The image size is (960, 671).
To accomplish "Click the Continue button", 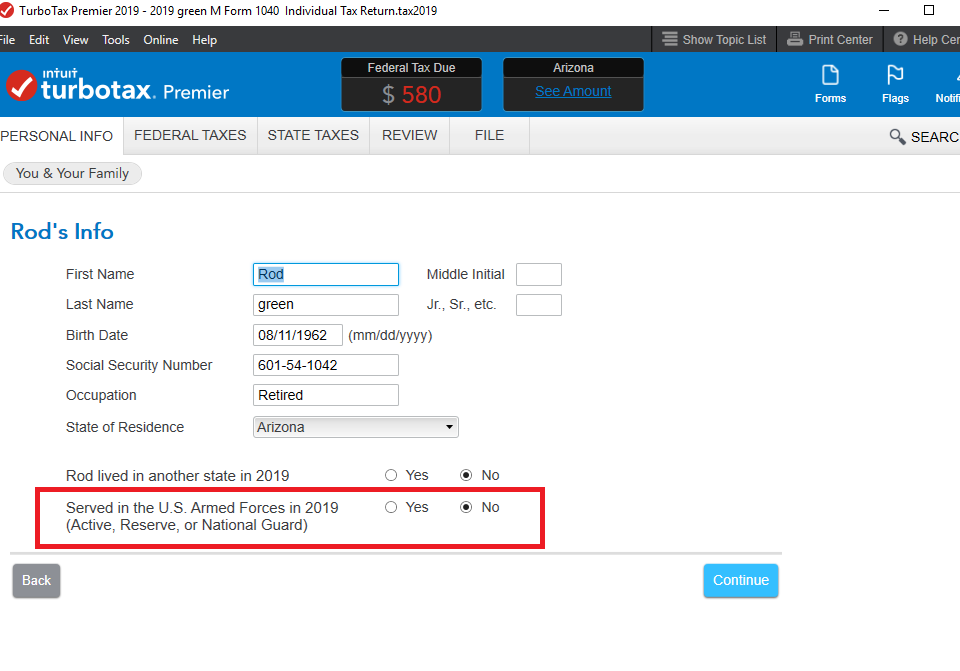I will point(741,580).
